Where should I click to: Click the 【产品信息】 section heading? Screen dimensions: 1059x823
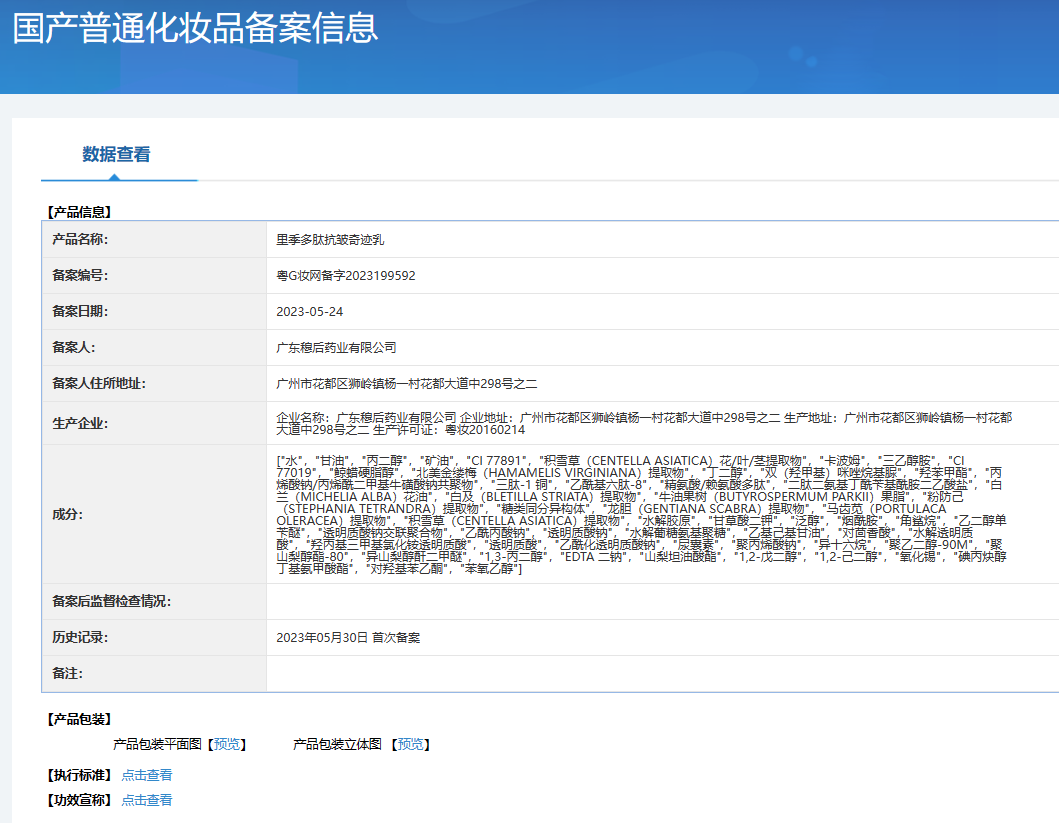(79, 212)
